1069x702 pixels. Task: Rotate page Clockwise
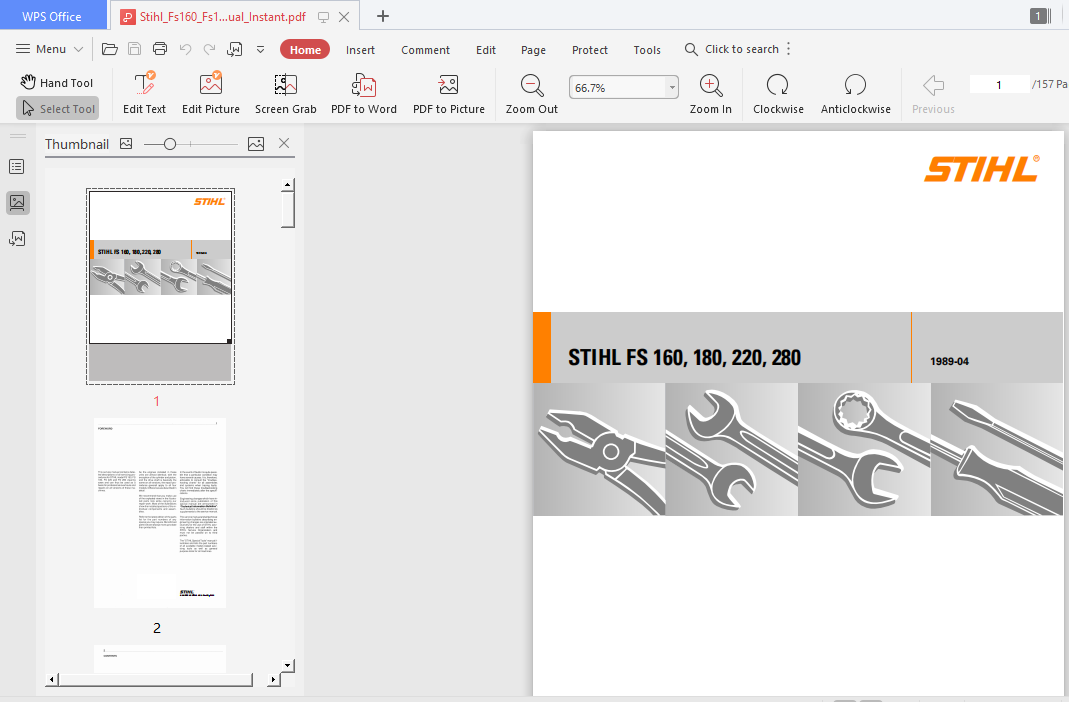[x=778, y=93]
